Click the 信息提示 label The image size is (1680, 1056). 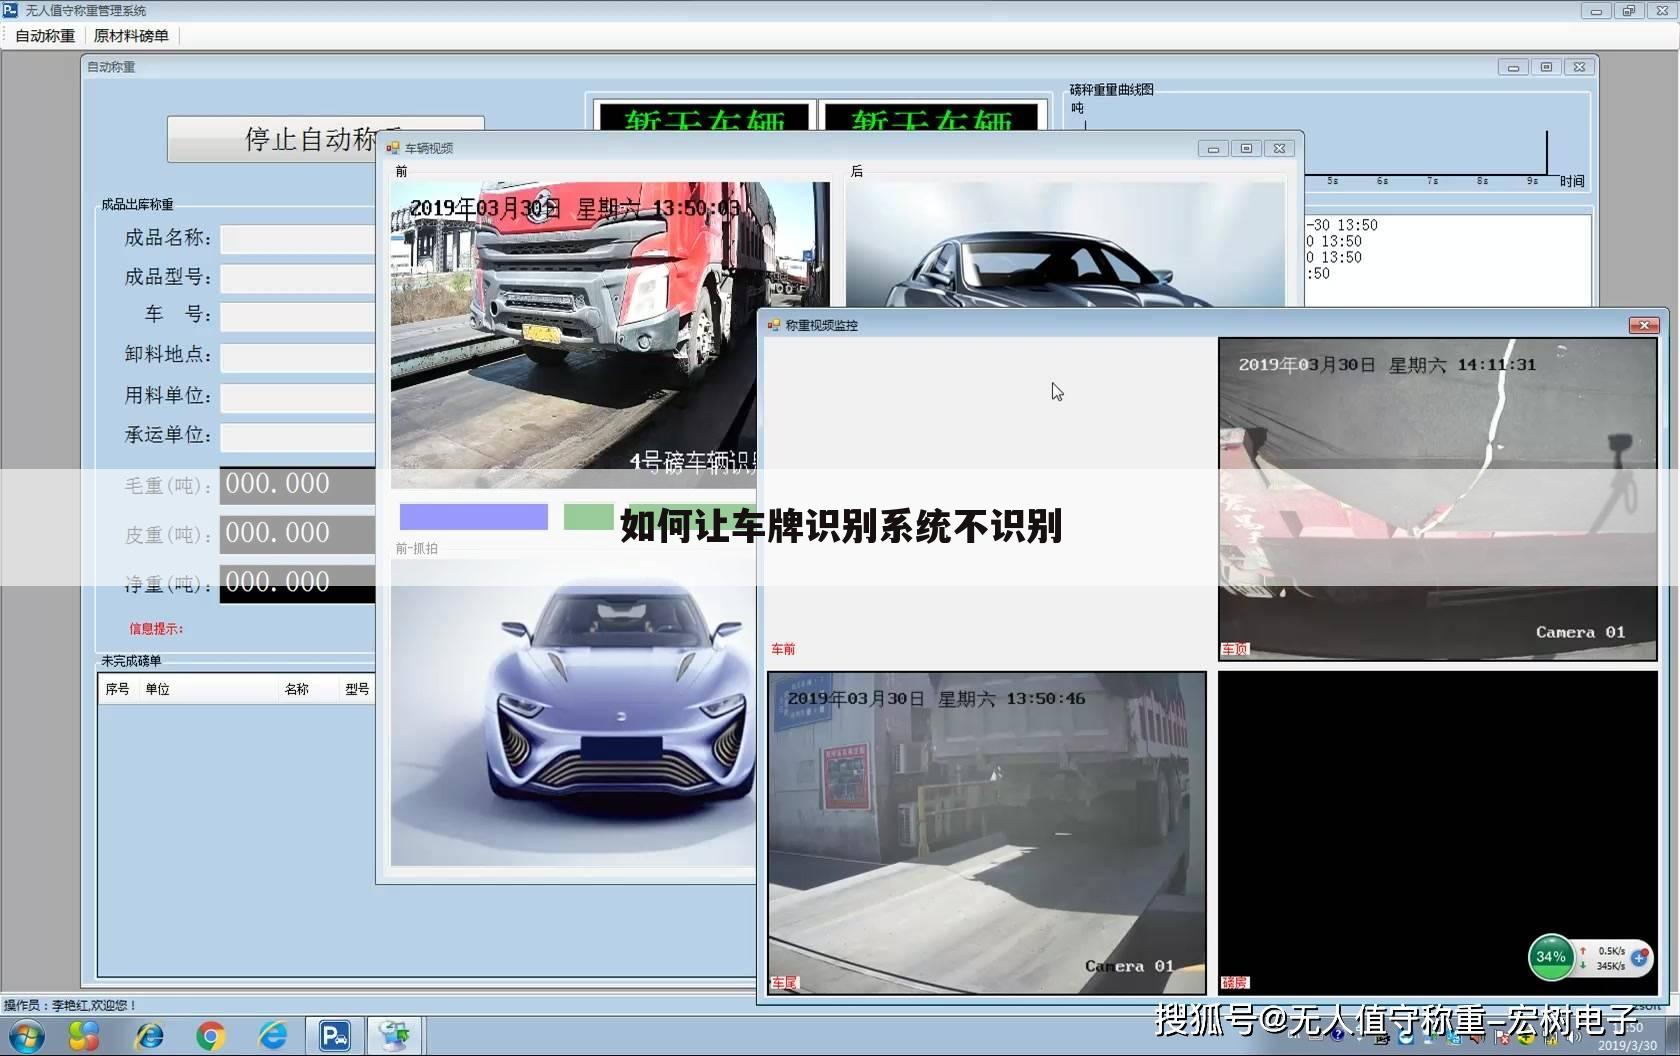156,628
